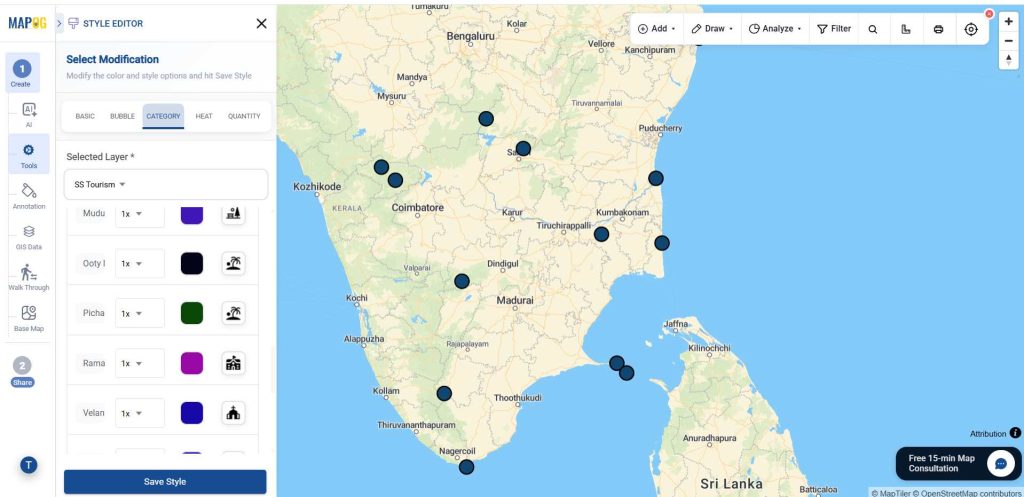Click the Velan category label
The image size is (1024, 497).
(93, 413)
